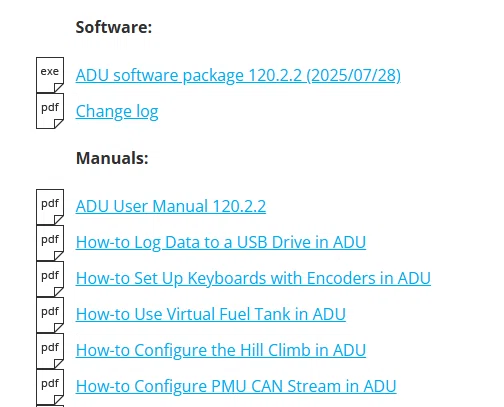Click pdf icon for Keyboards with Encoders guide
Screen dimensions: 504x407
click(x=50, y=279)
